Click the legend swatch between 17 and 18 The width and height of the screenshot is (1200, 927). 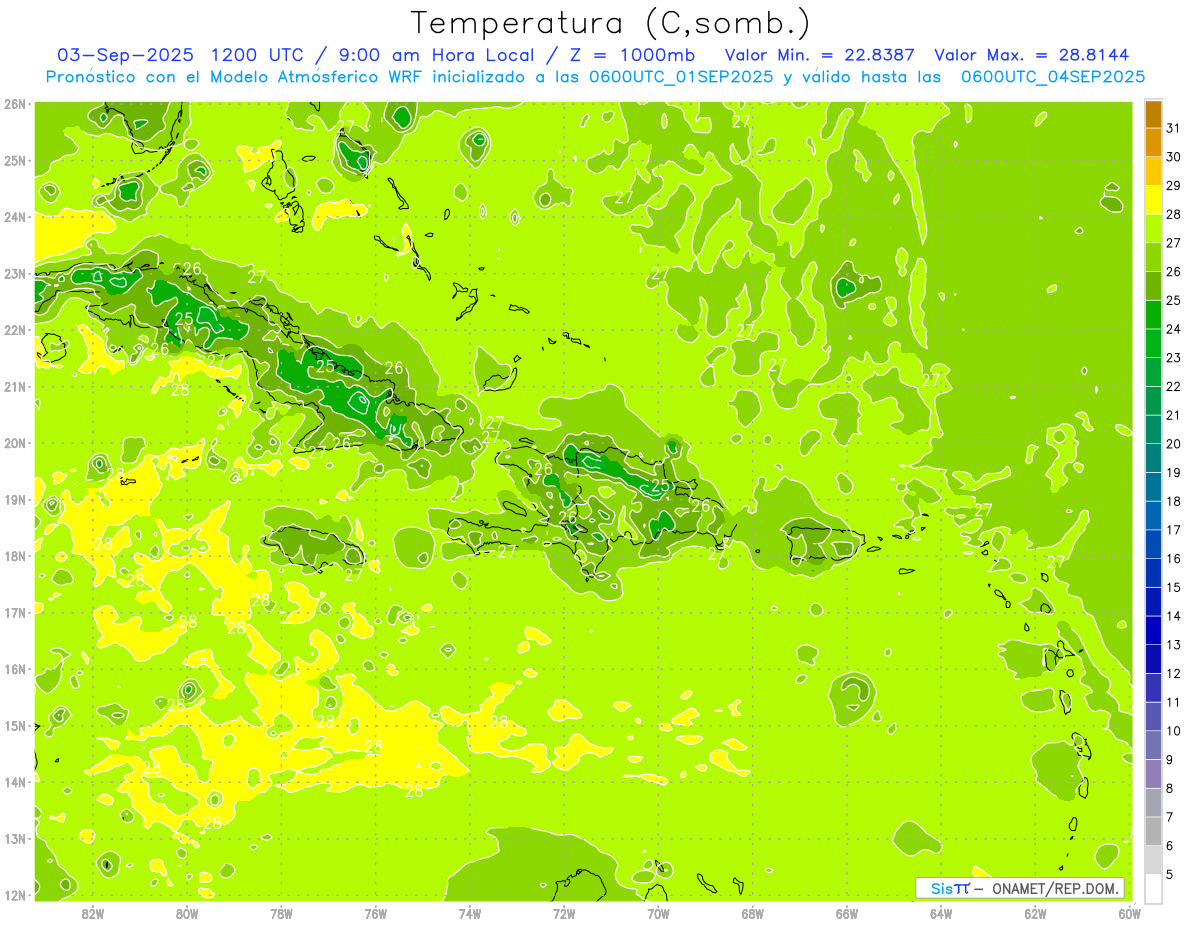pyautogui.click(x=1153, y=516)
